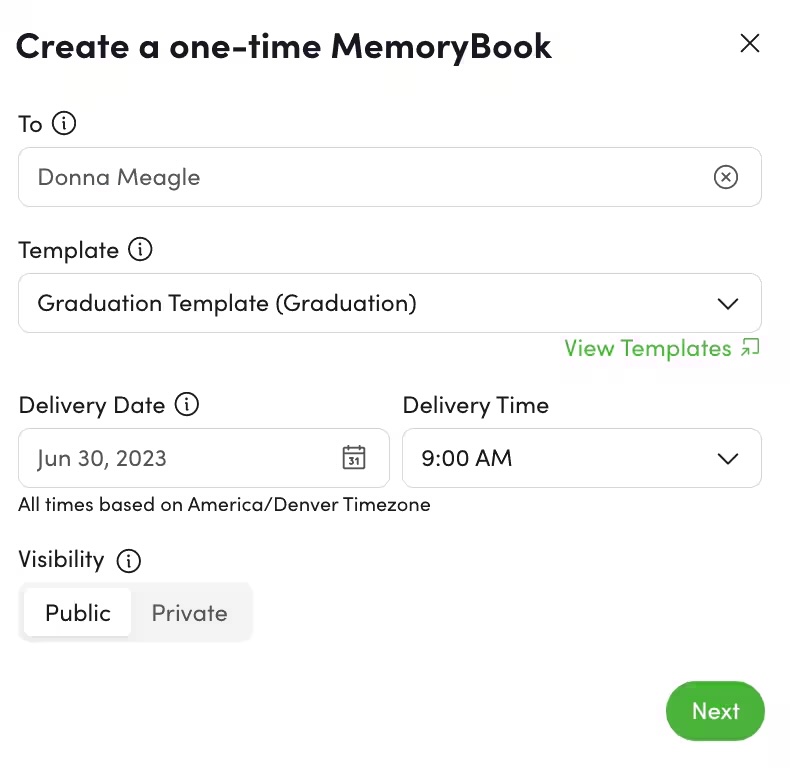790x768 pixels.
Task: Click the dialog title Create a one-time MemoryBook
Action: 284,46
